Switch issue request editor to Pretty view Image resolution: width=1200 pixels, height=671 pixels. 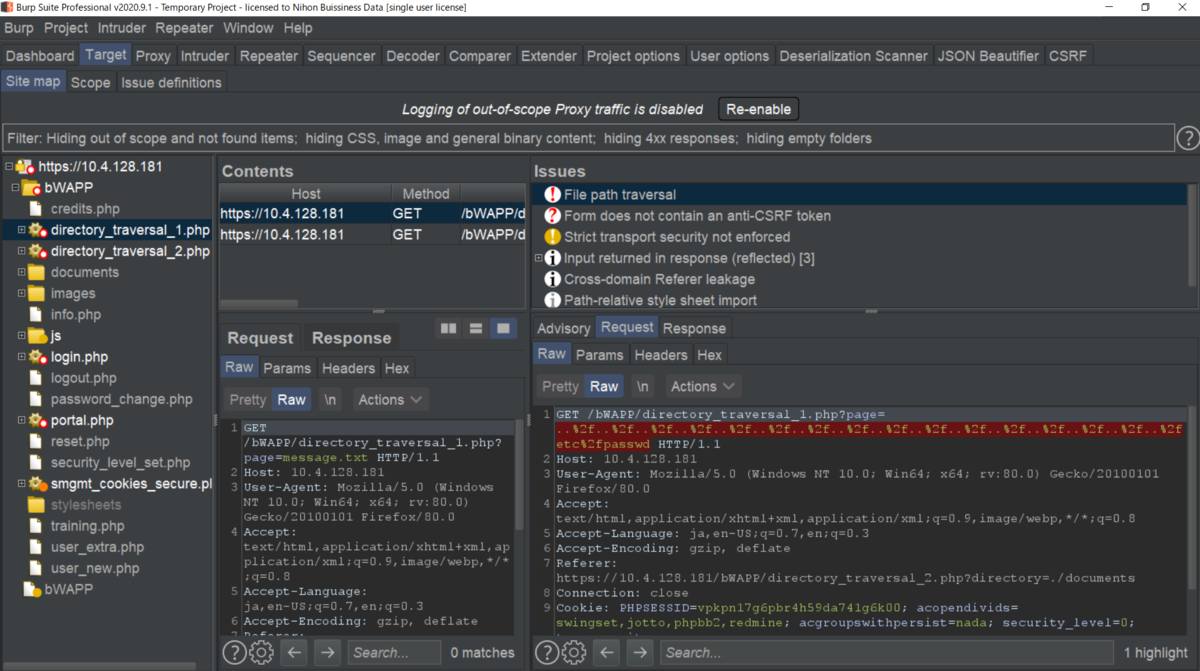(x=560, y=387)
